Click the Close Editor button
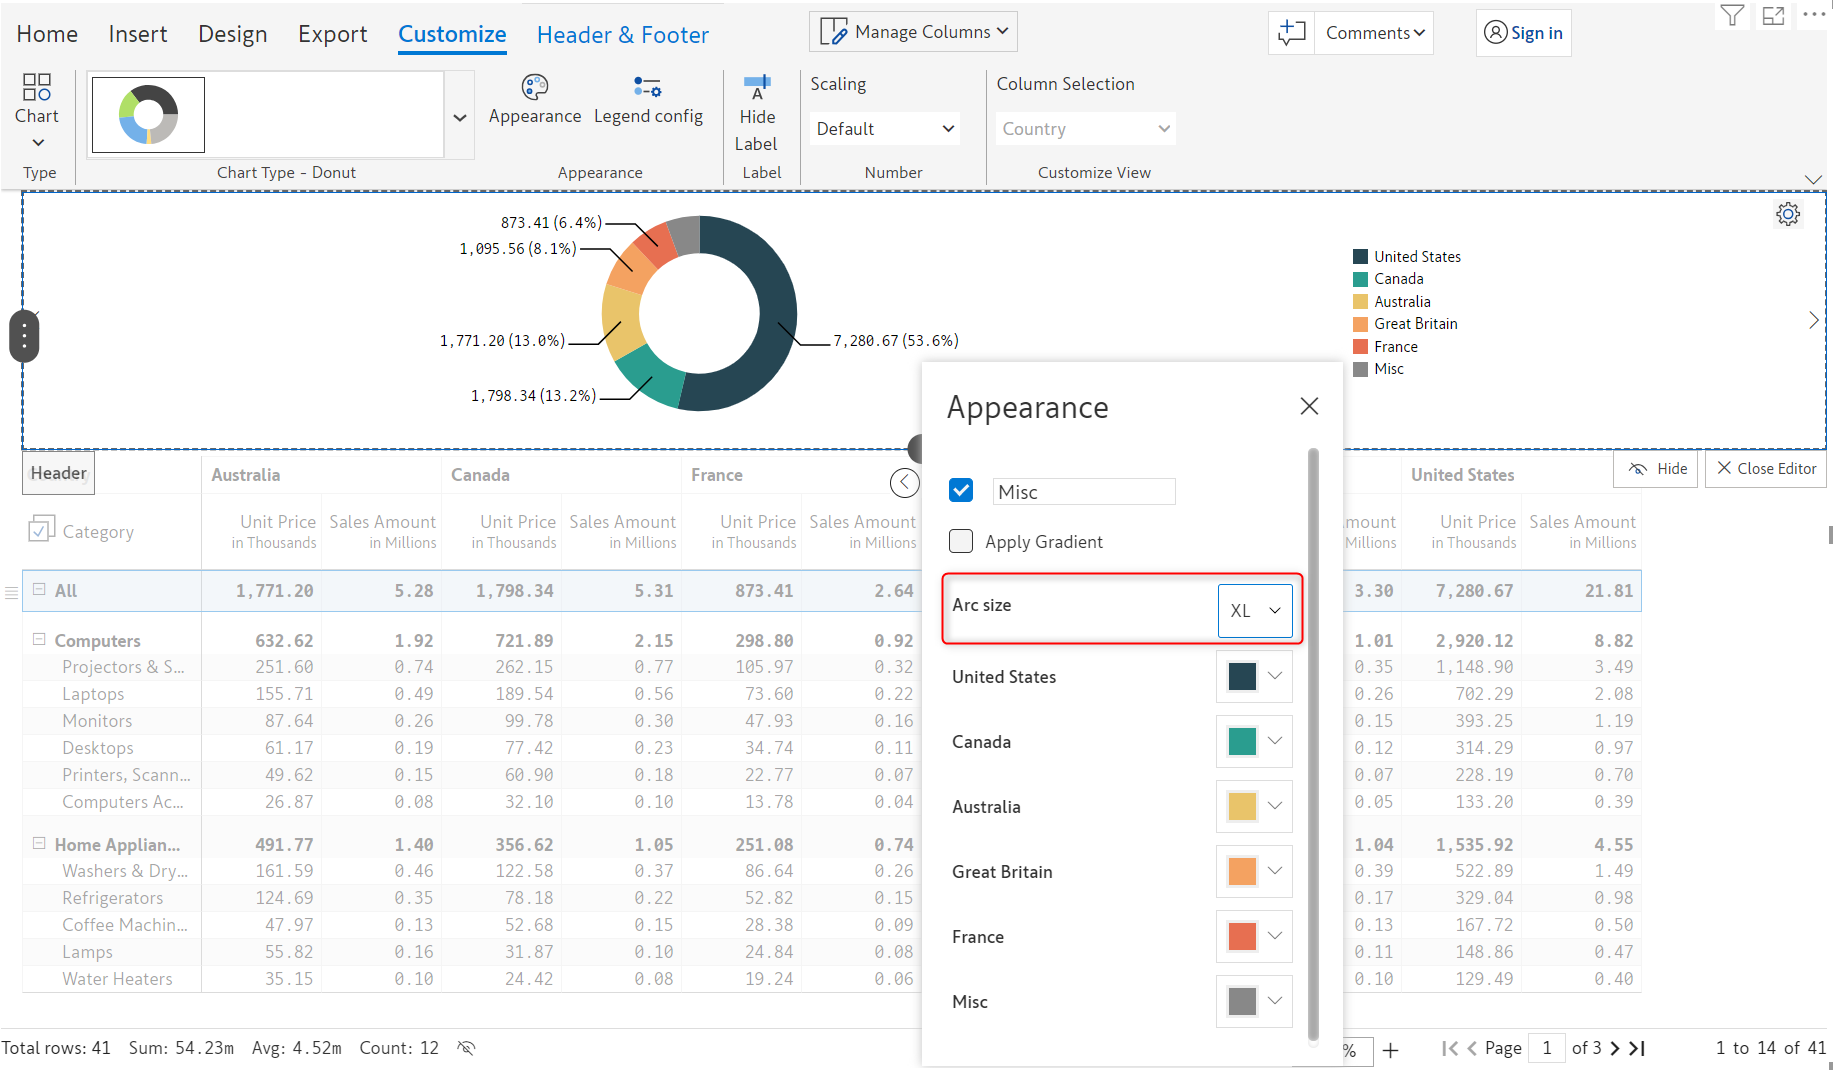This screenshot has height=1070, width=1833. [1766, 469]
